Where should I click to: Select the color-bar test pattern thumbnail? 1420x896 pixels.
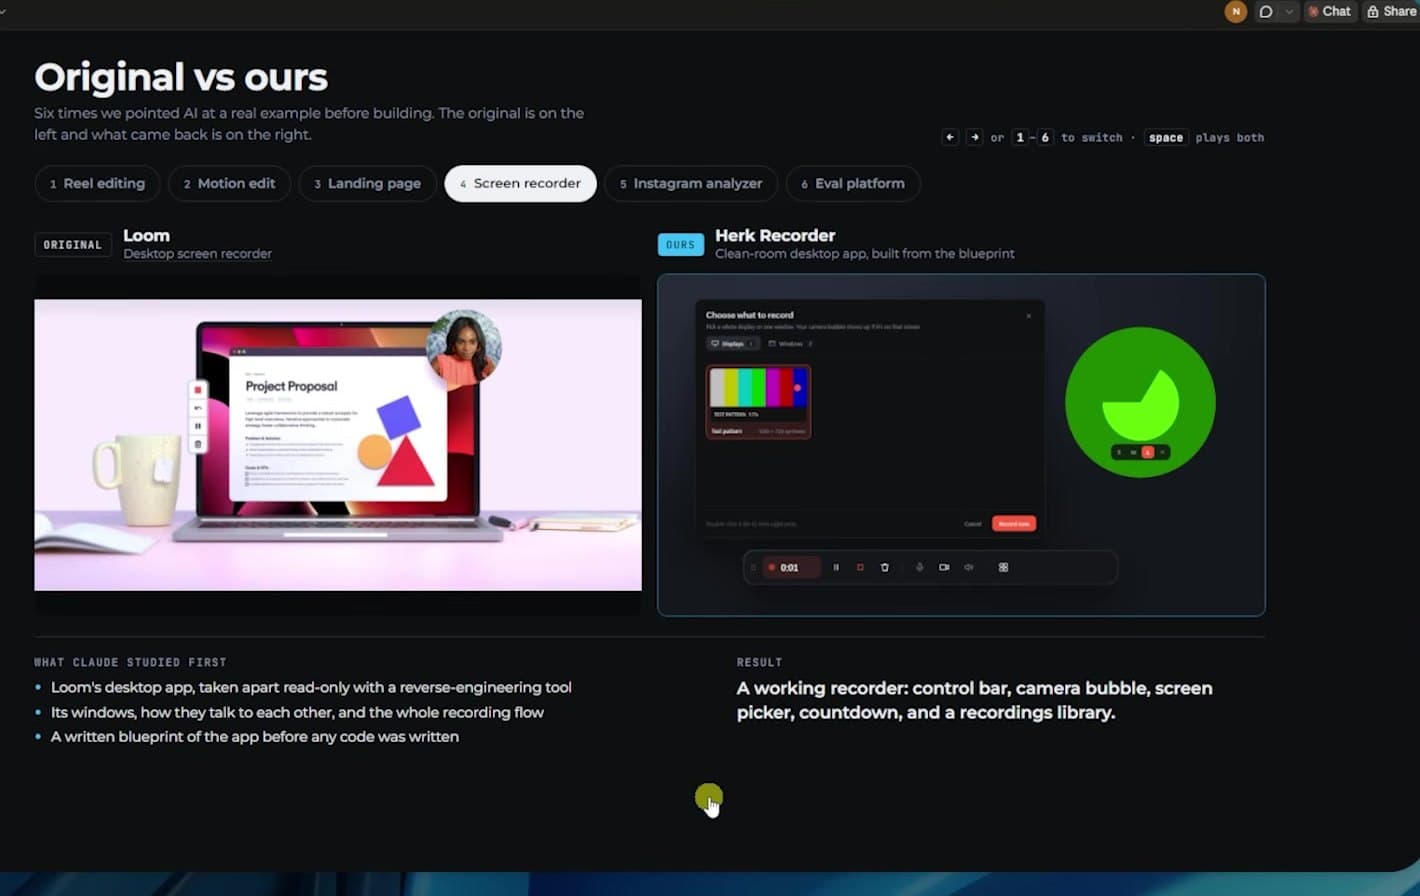(758, 401)
